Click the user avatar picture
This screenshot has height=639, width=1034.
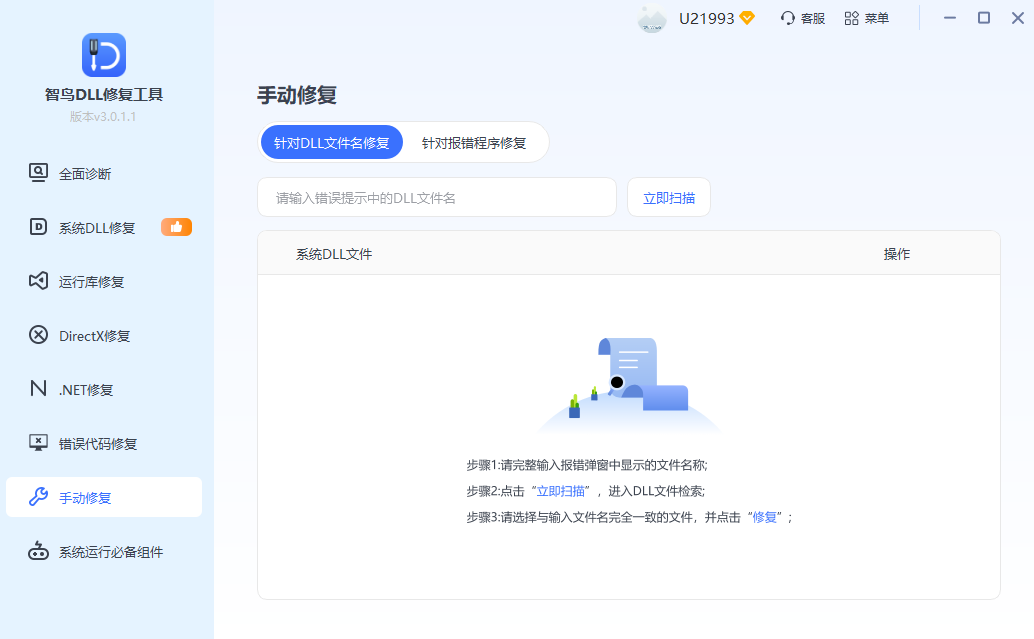coord(652,18)
